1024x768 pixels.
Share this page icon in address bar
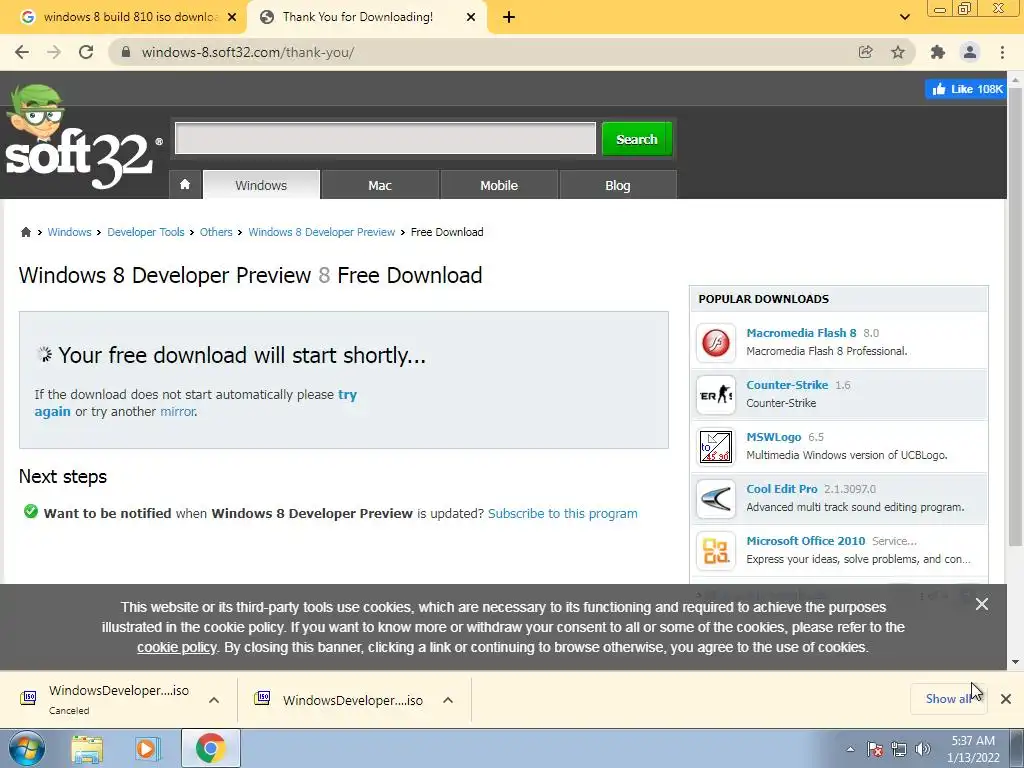(x=865, y=52)
